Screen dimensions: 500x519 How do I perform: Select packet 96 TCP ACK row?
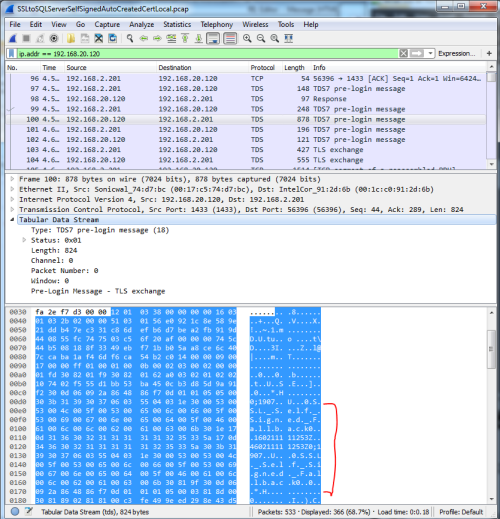pos(246,79)
